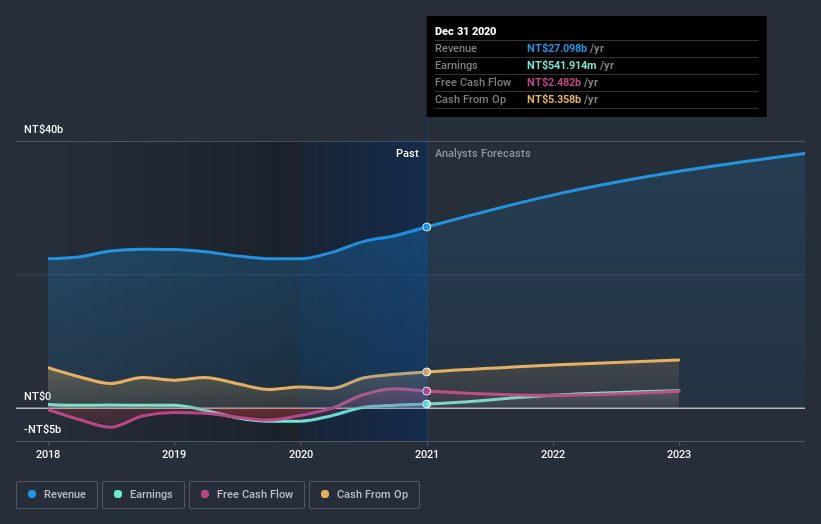Click the Dec 31 2020 tooltip date
821x524 pixels.
click(x=465, y=31)
